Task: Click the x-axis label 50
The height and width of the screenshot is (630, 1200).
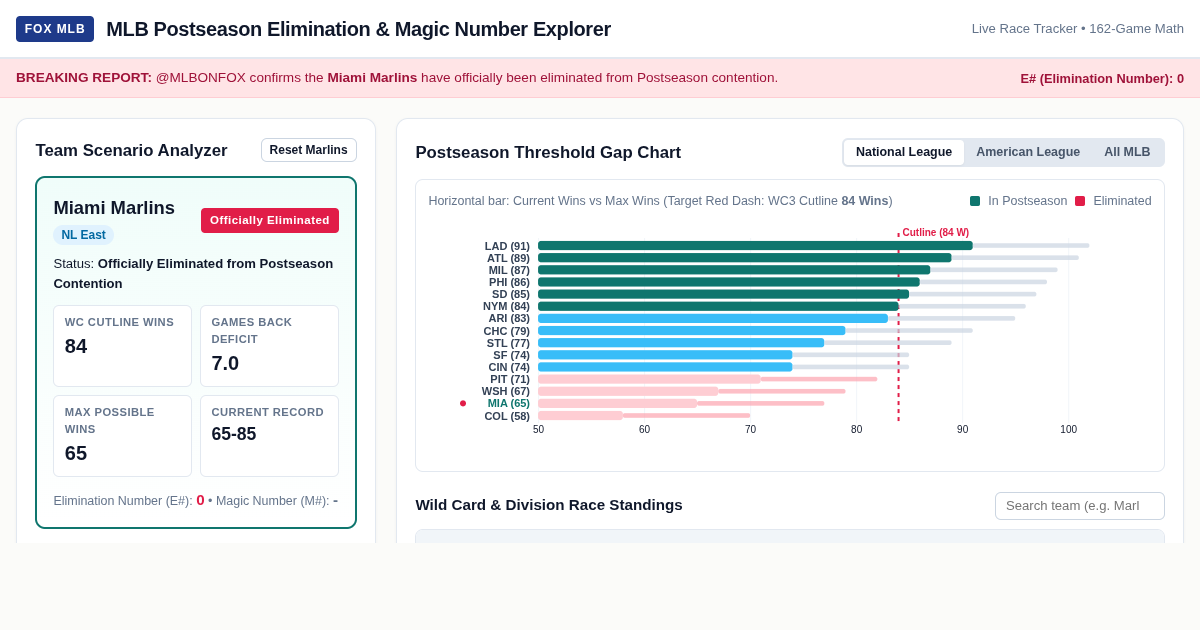Action: click(x=539, y=430)
